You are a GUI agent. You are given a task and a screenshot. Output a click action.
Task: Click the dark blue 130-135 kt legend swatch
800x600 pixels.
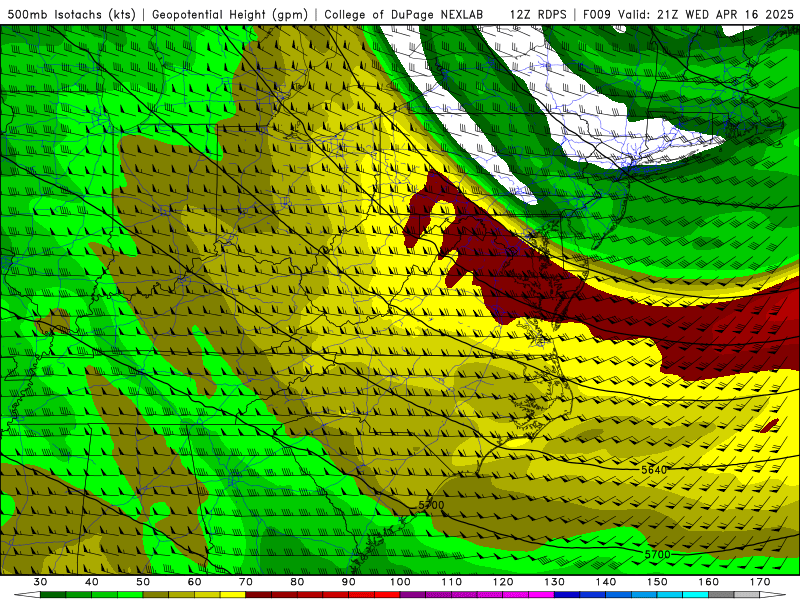point(567,595)
